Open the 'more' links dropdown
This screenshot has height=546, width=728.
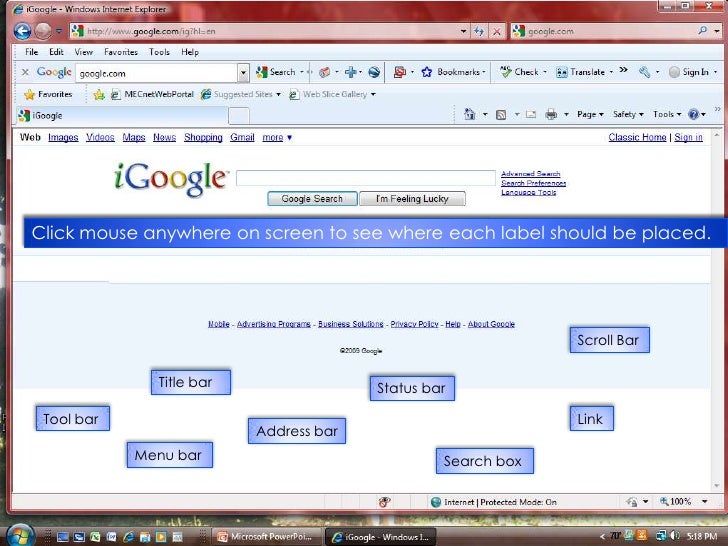click(x=277, y=137)
